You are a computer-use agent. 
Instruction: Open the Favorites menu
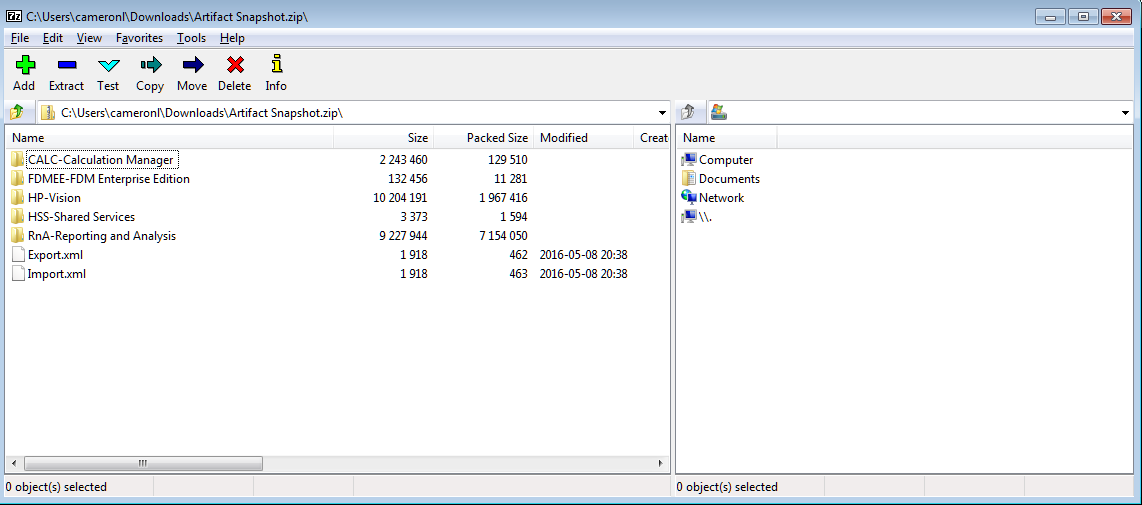(139, 38)
